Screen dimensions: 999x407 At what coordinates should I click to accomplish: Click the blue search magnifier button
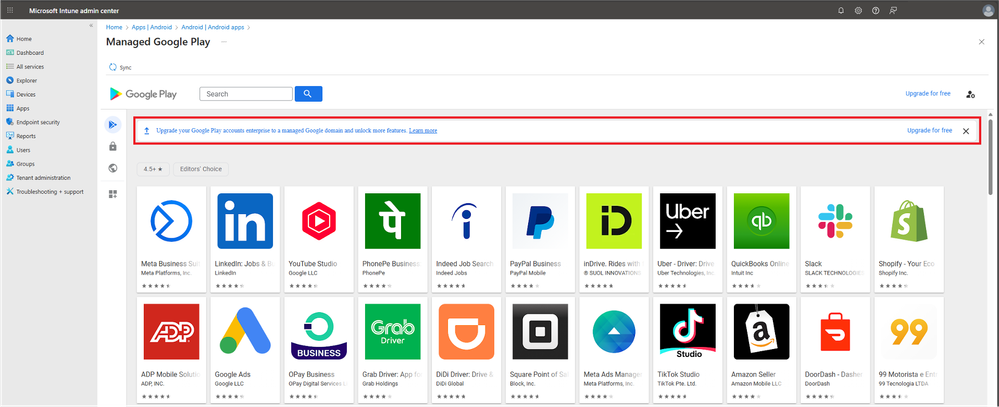tap(308, 94)
